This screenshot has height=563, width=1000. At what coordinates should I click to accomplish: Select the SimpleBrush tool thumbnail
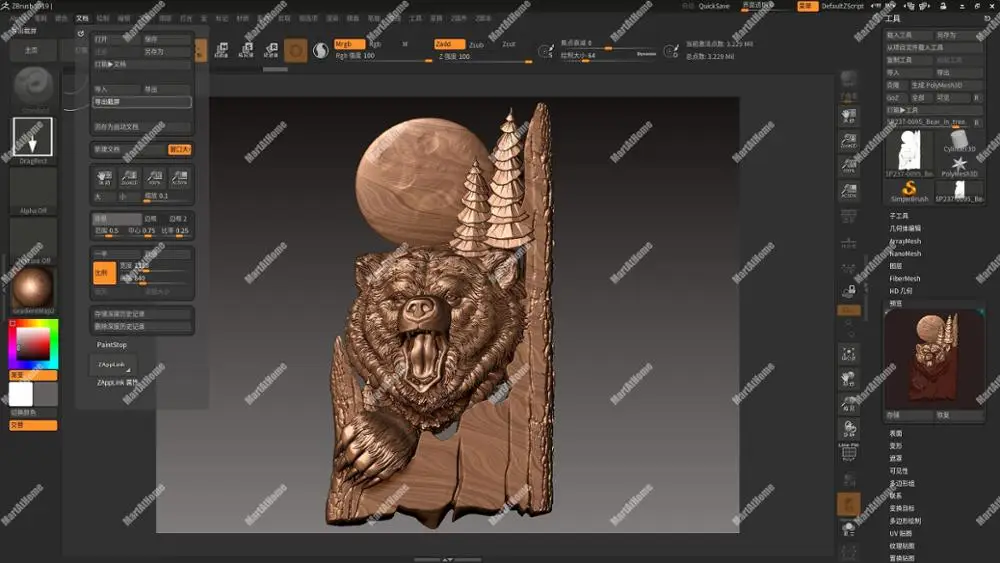tap(909, 191)
